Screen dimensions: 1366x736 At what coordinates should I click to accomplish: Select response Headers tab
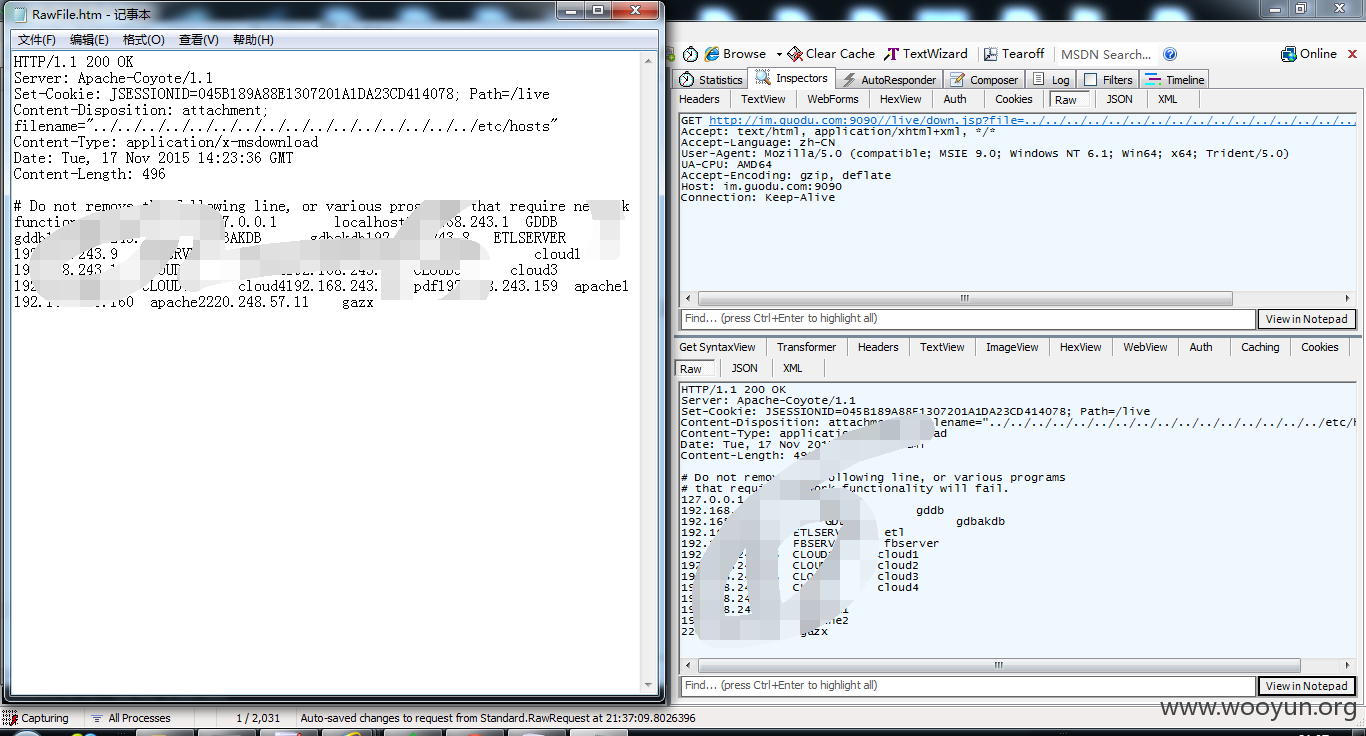click(x=878, y=347)
